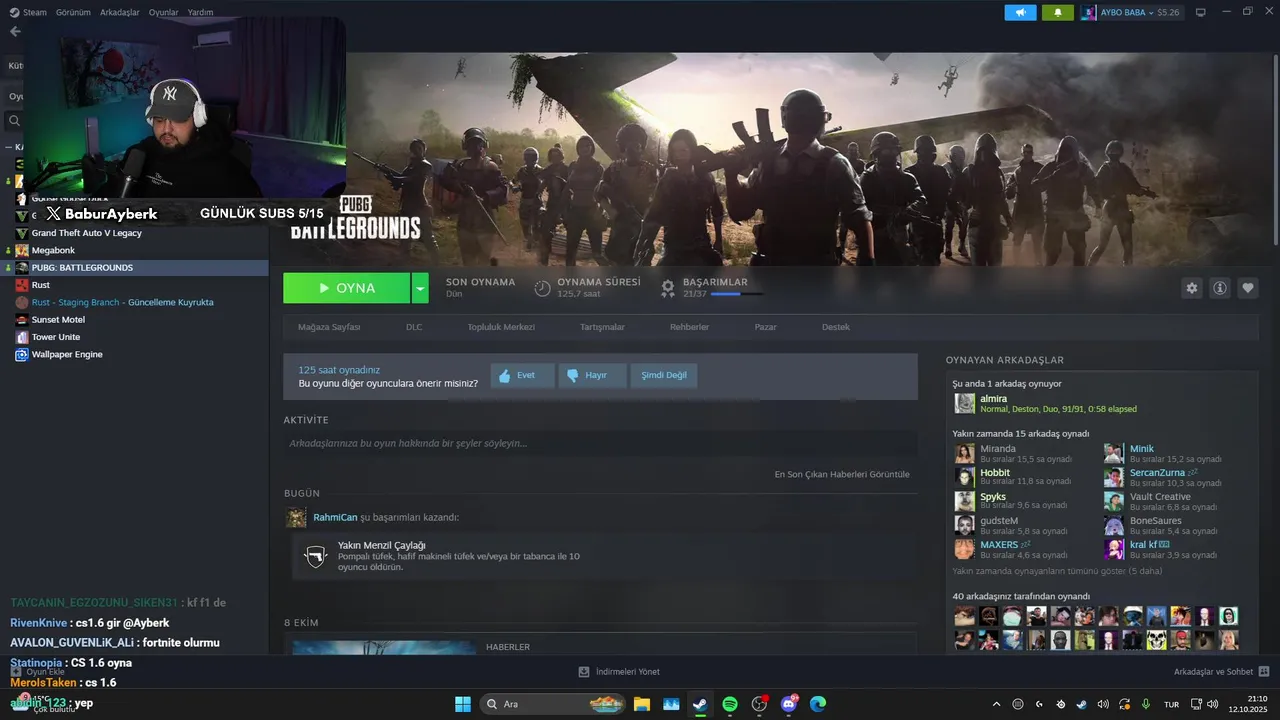Click BAŞARIMLAR achievements heading
This screenshot has height=720, width=1280.
pos(715,282)
